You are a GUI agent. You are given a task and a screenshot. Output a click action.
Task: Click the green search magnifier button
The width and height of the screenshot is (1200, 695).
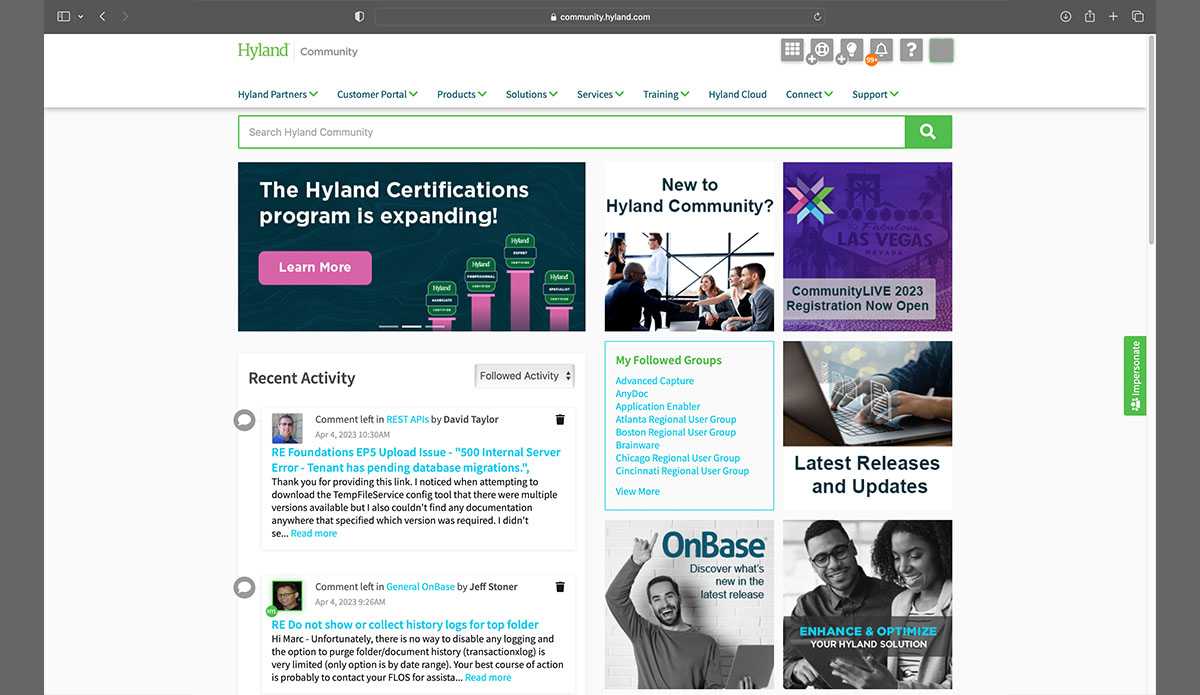pos(928,132)
